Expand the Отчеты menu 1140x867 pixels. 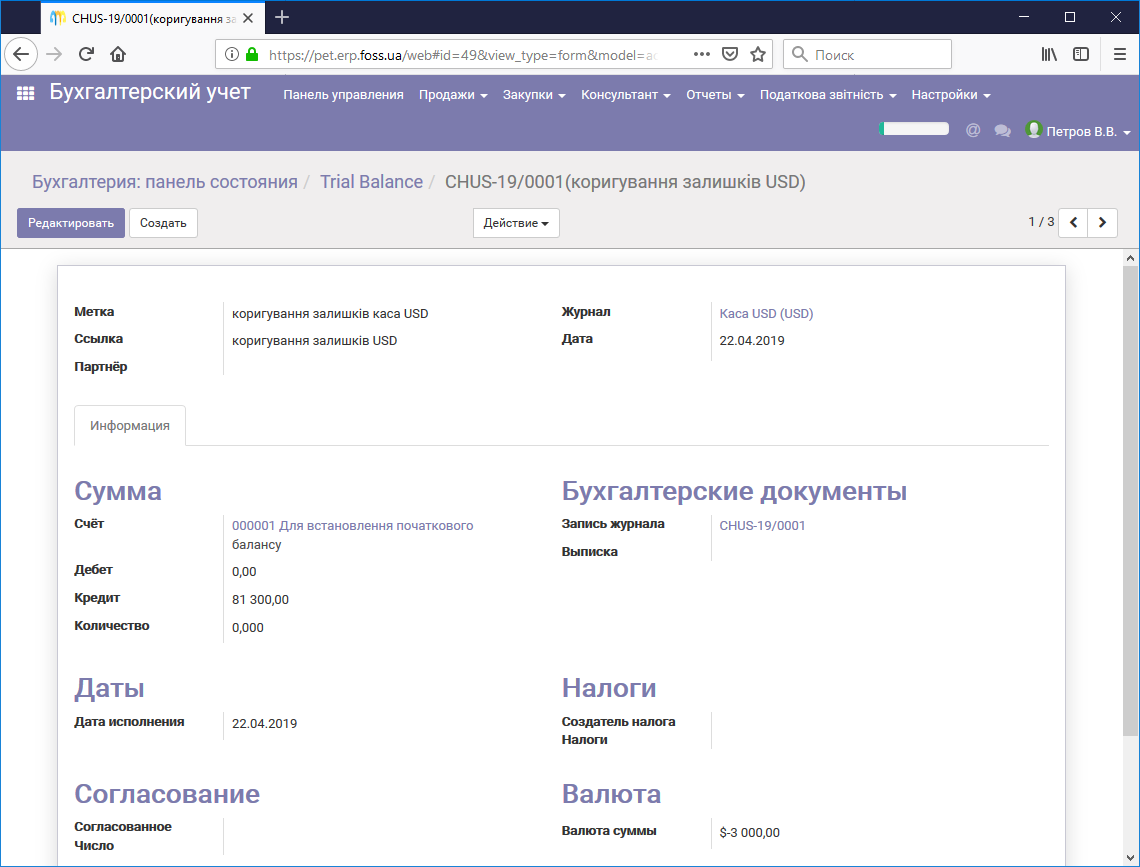(x=715, y=95)
